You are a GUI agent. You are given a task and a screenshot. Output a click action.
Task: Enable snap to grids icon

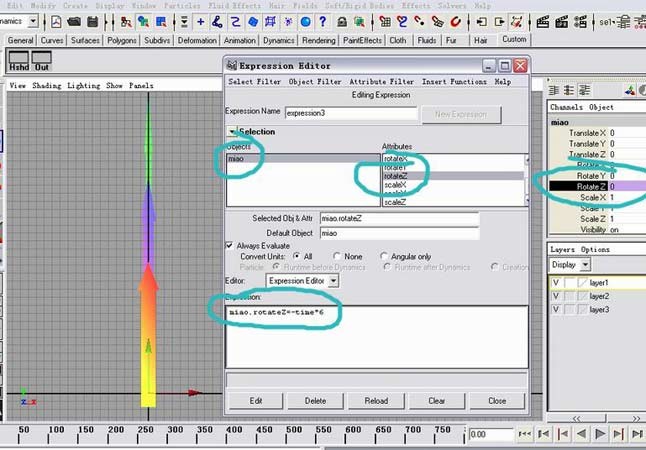click(385, 21)
